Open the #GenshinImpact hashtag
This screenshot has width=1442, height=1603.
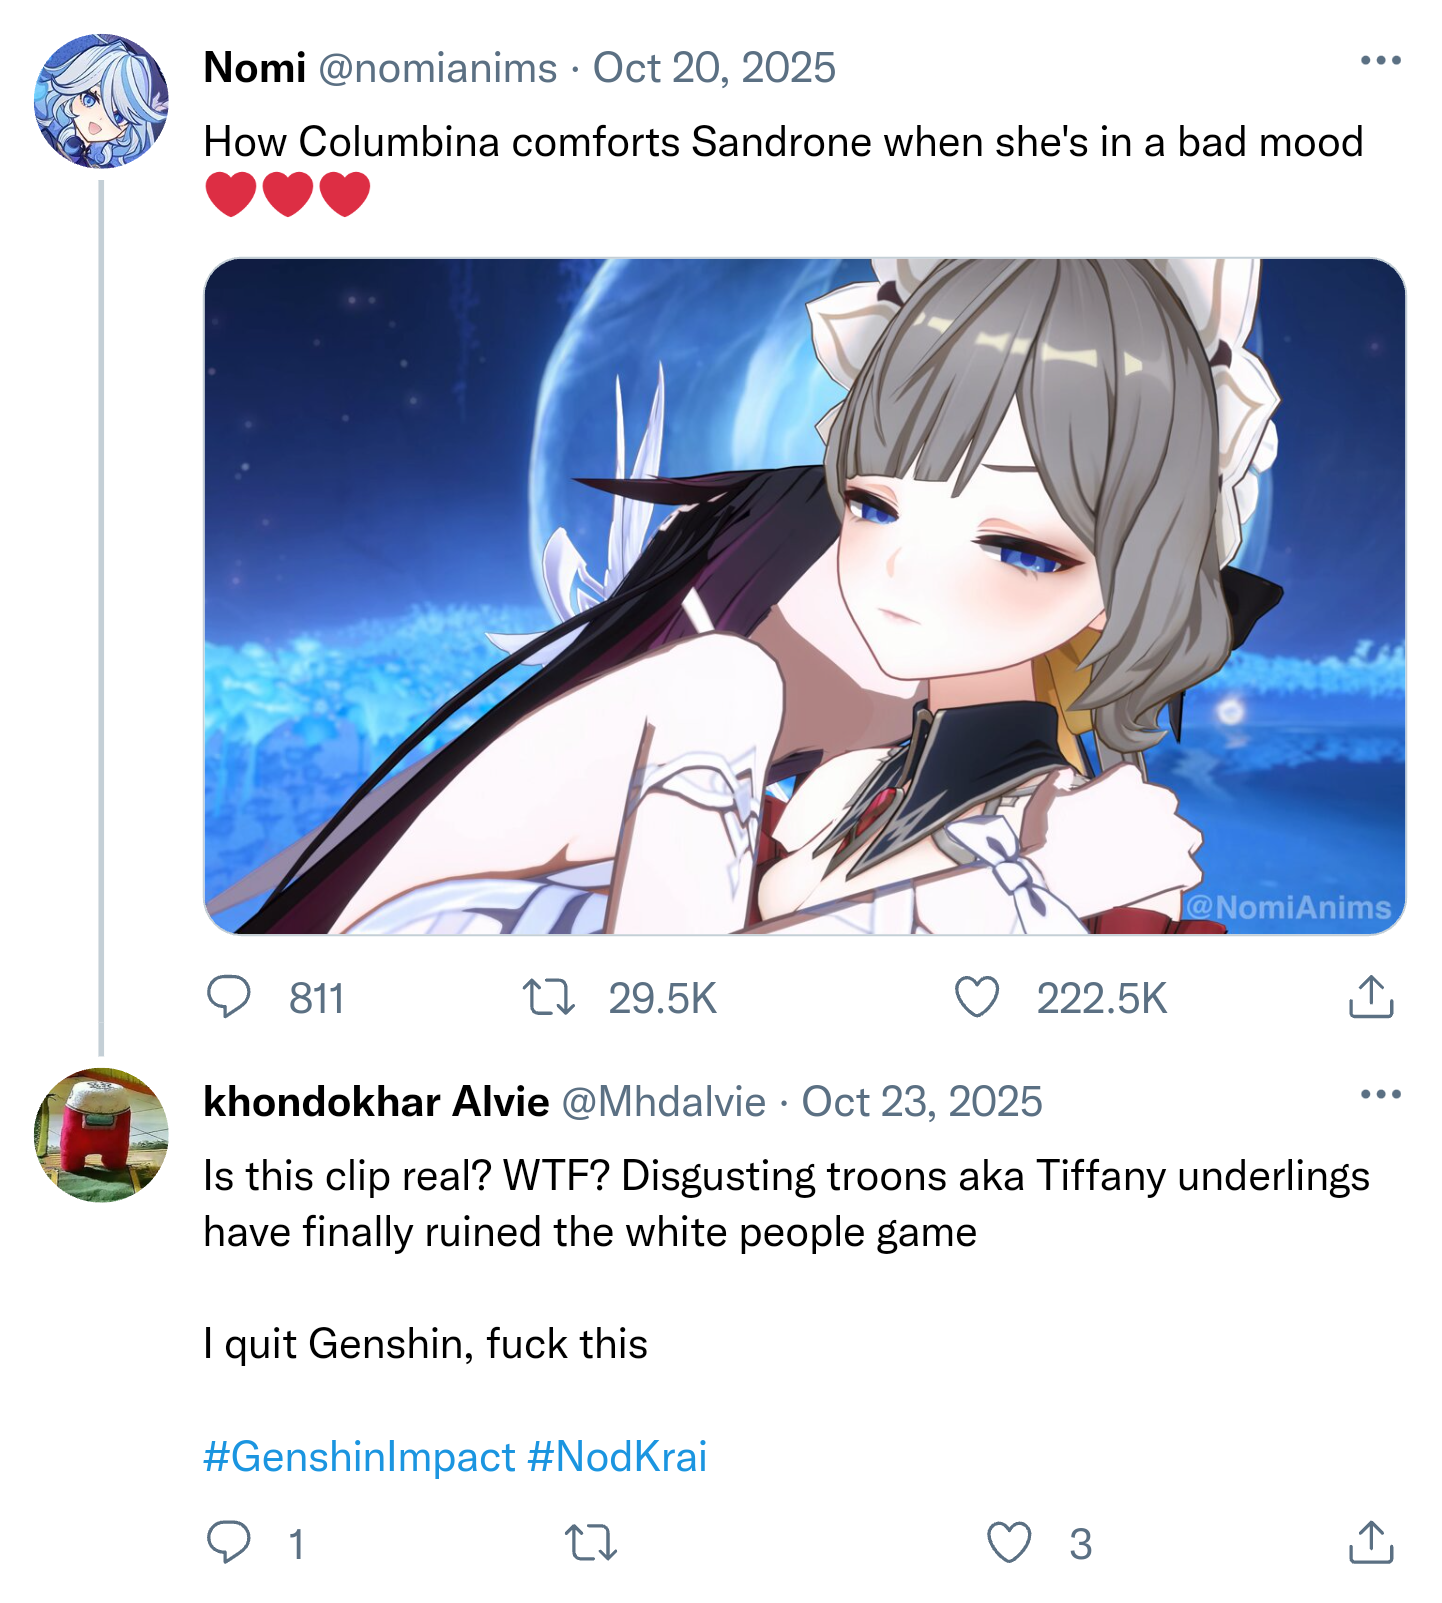coord(359,1456)
